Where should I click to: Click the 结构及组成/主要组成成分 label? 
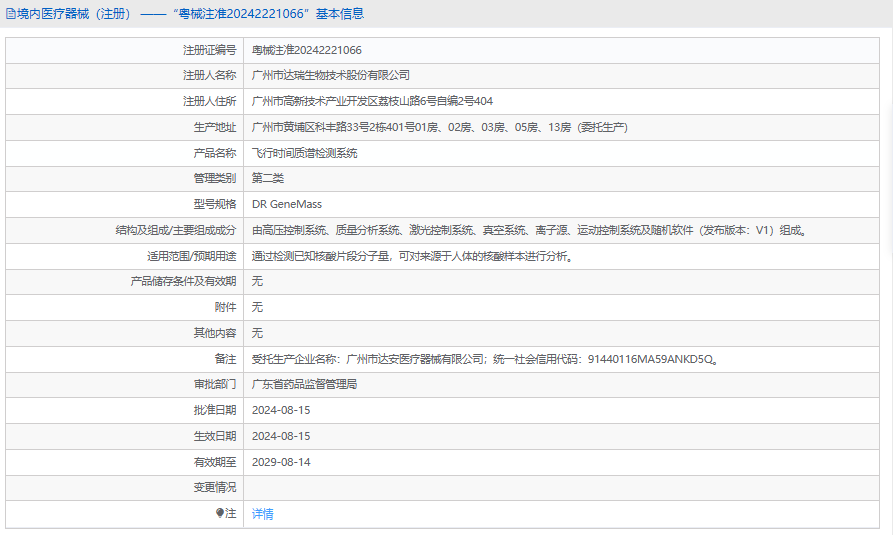[176, 230]
